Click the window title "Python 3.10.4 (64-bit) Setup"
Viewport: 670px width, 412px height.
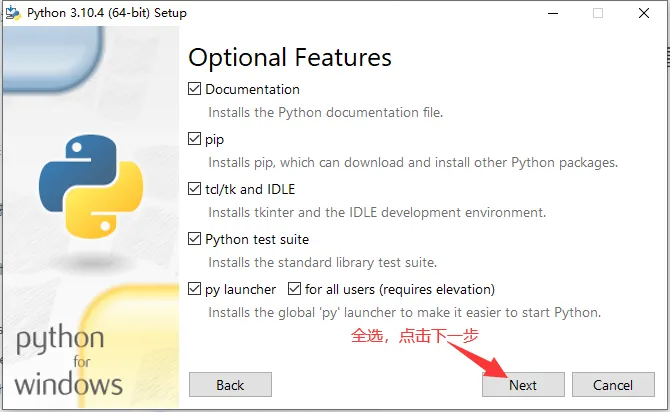pos(106,13)
